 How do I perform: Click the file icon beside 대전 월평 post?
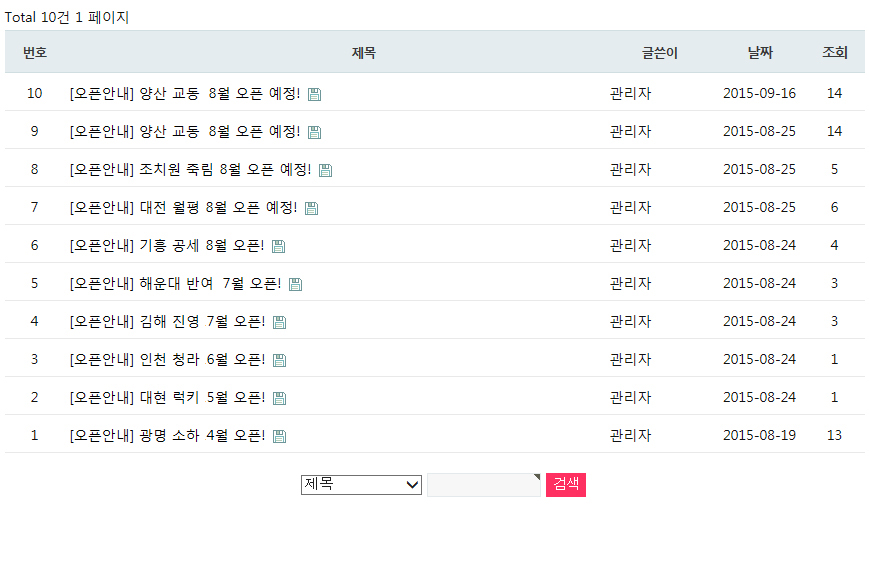coord(311,208)
